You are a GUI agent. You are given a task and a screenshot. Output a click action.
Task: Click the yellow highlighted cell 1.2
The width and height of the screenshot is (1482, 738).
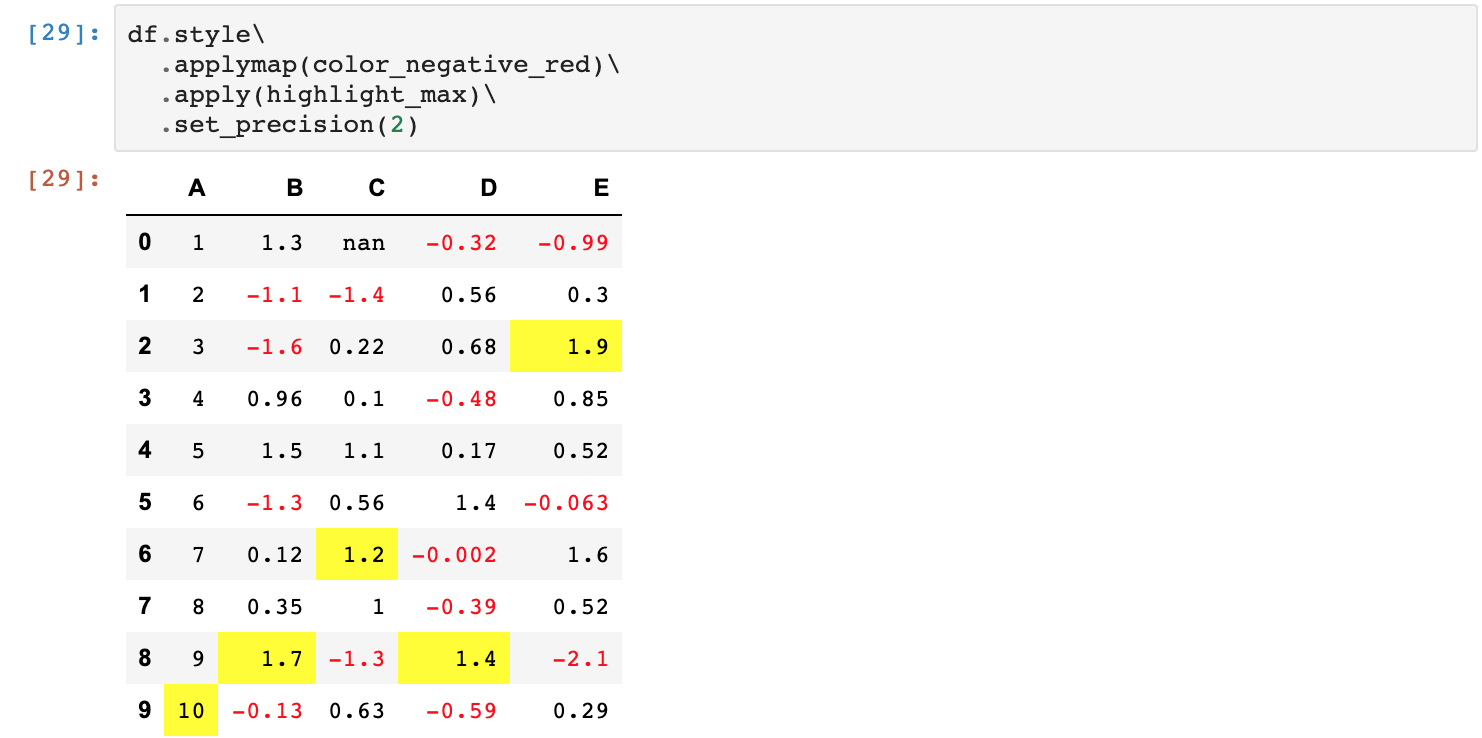click(357, 554)
